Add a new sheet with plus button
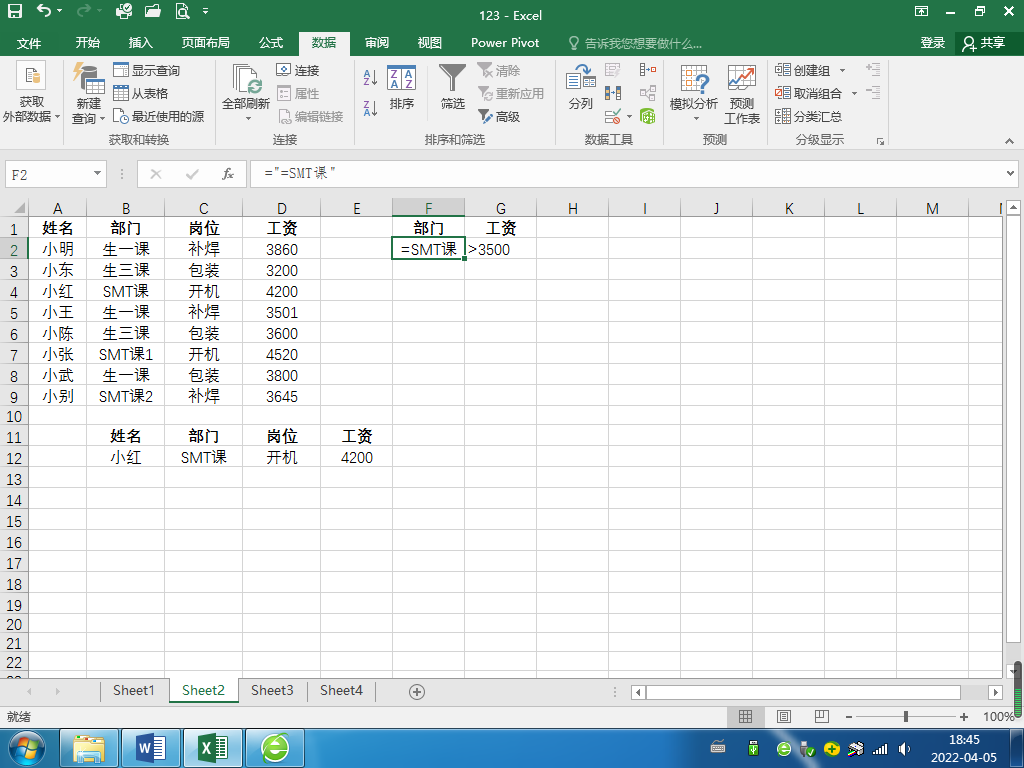The width and height of the screenshot is (1024, 768). (x=417, y=692)
